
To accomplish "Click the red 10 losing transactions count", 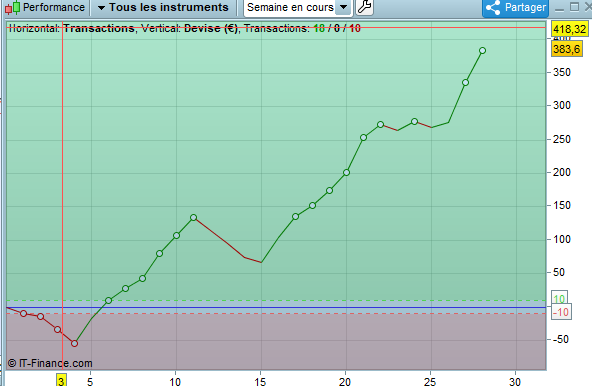I will click(x=355, y=28).
